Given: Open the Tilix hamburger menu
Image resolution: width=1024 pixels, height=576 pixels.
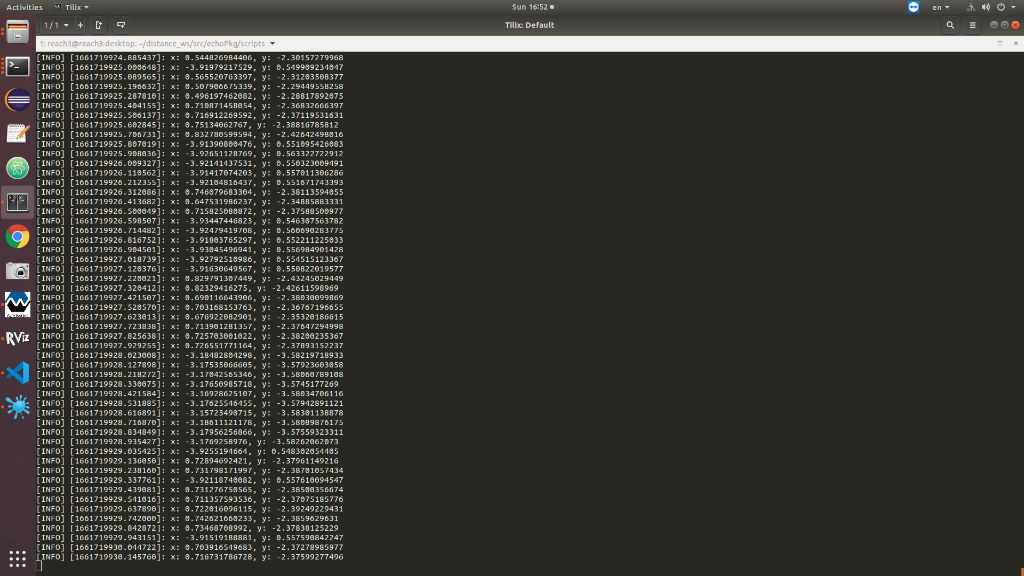Looking at the screenshot, I should 972,25.
